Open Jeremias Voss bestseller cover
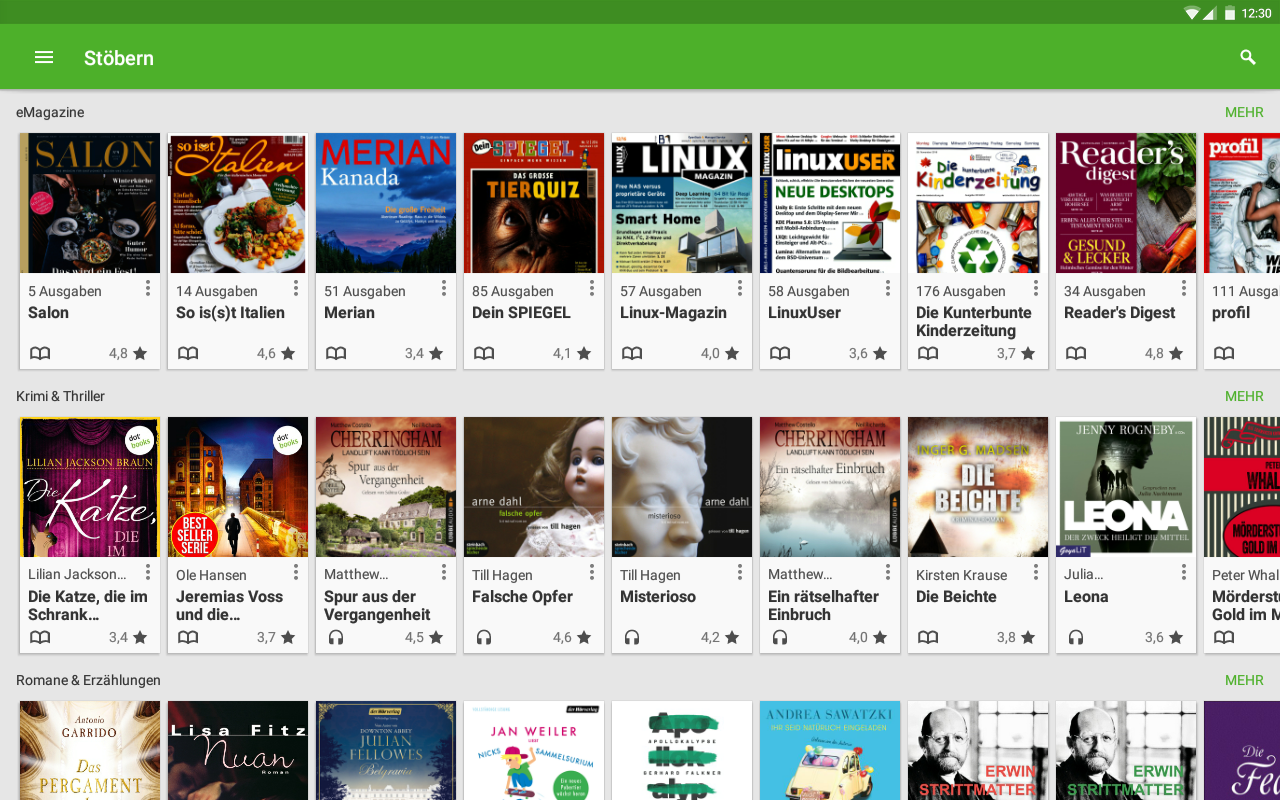1280x800 pixels. click(x=238, y=487)
